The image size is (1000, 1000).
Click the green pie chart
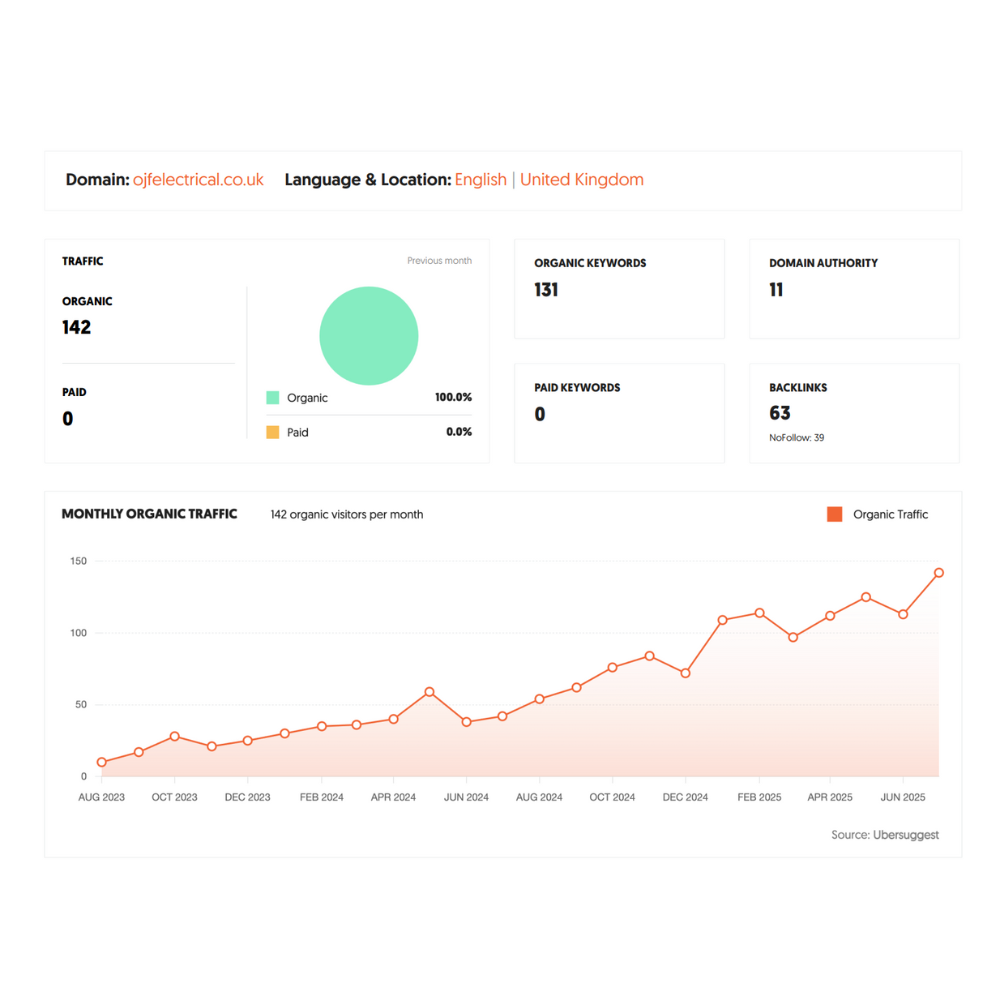369,336
